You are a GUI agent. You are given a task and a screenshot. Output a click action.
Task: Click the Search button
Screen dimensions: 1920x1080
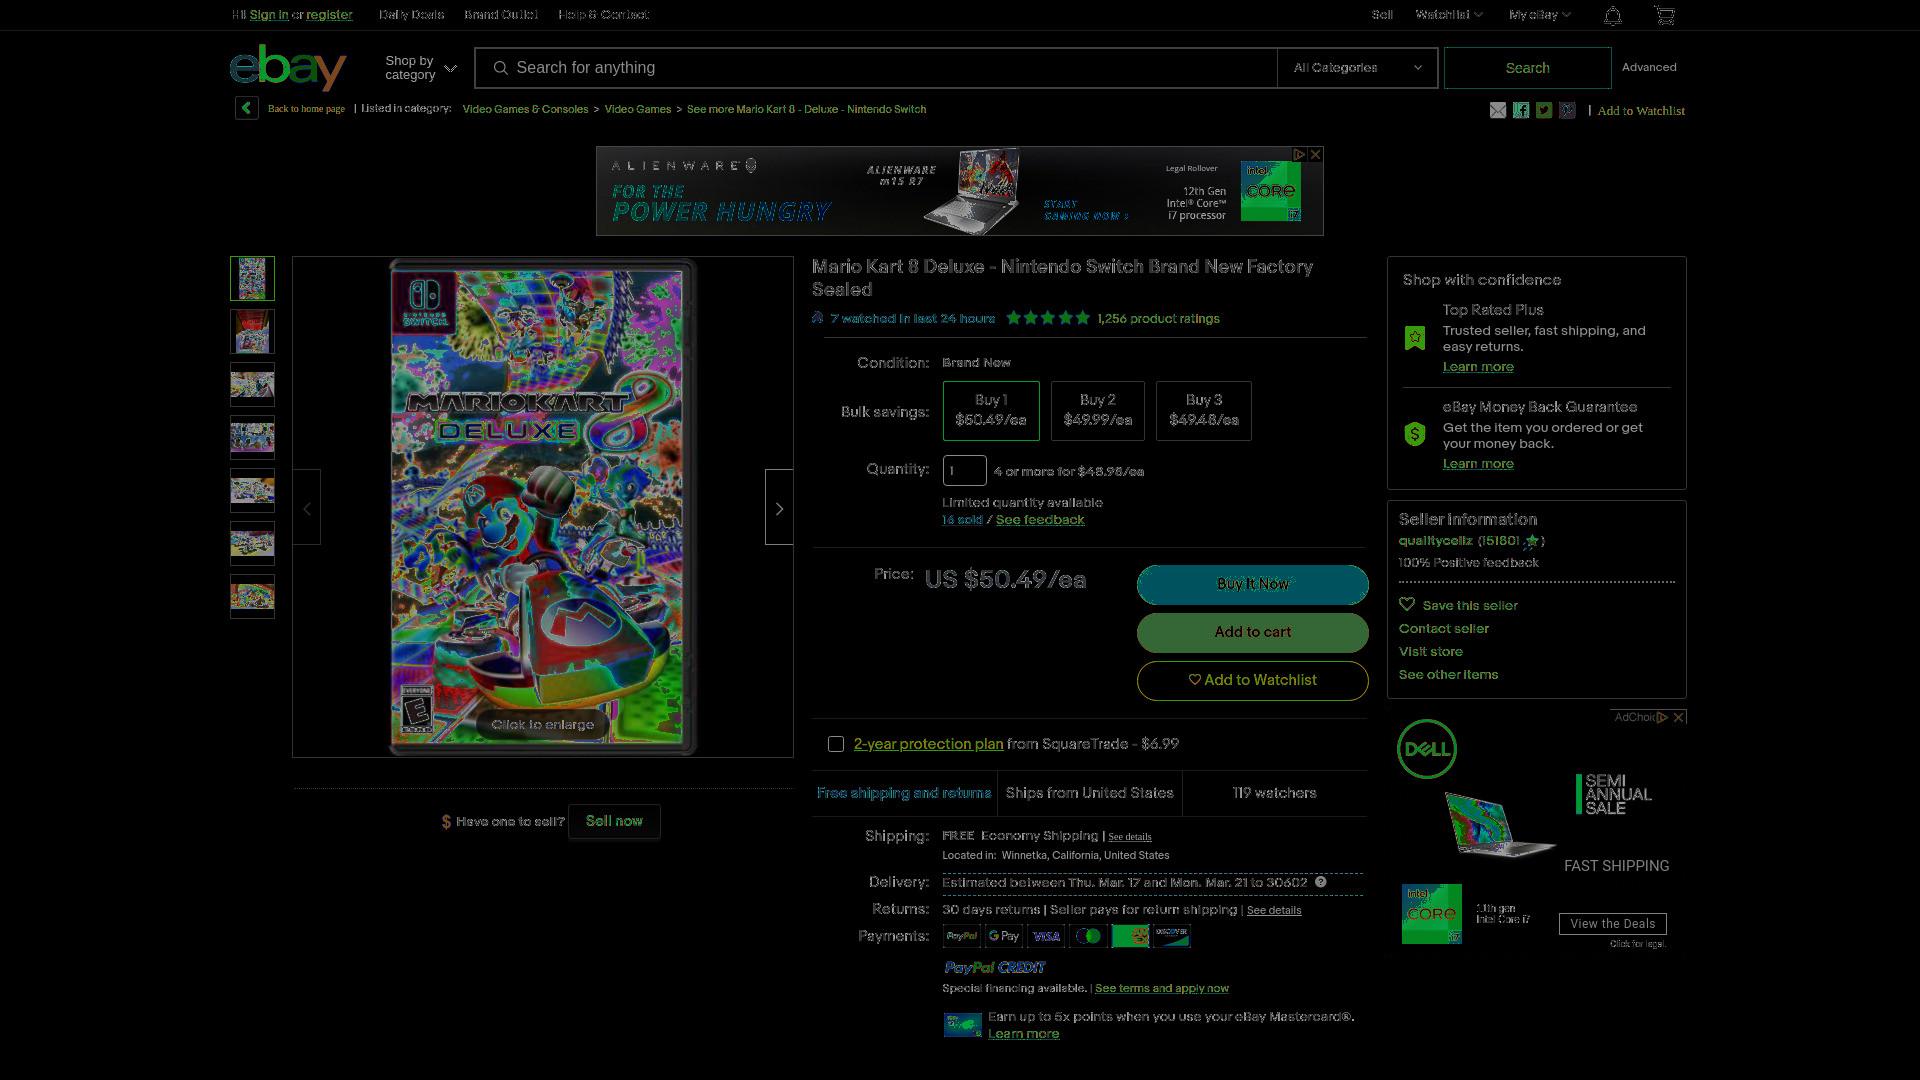pos(1527,68)
